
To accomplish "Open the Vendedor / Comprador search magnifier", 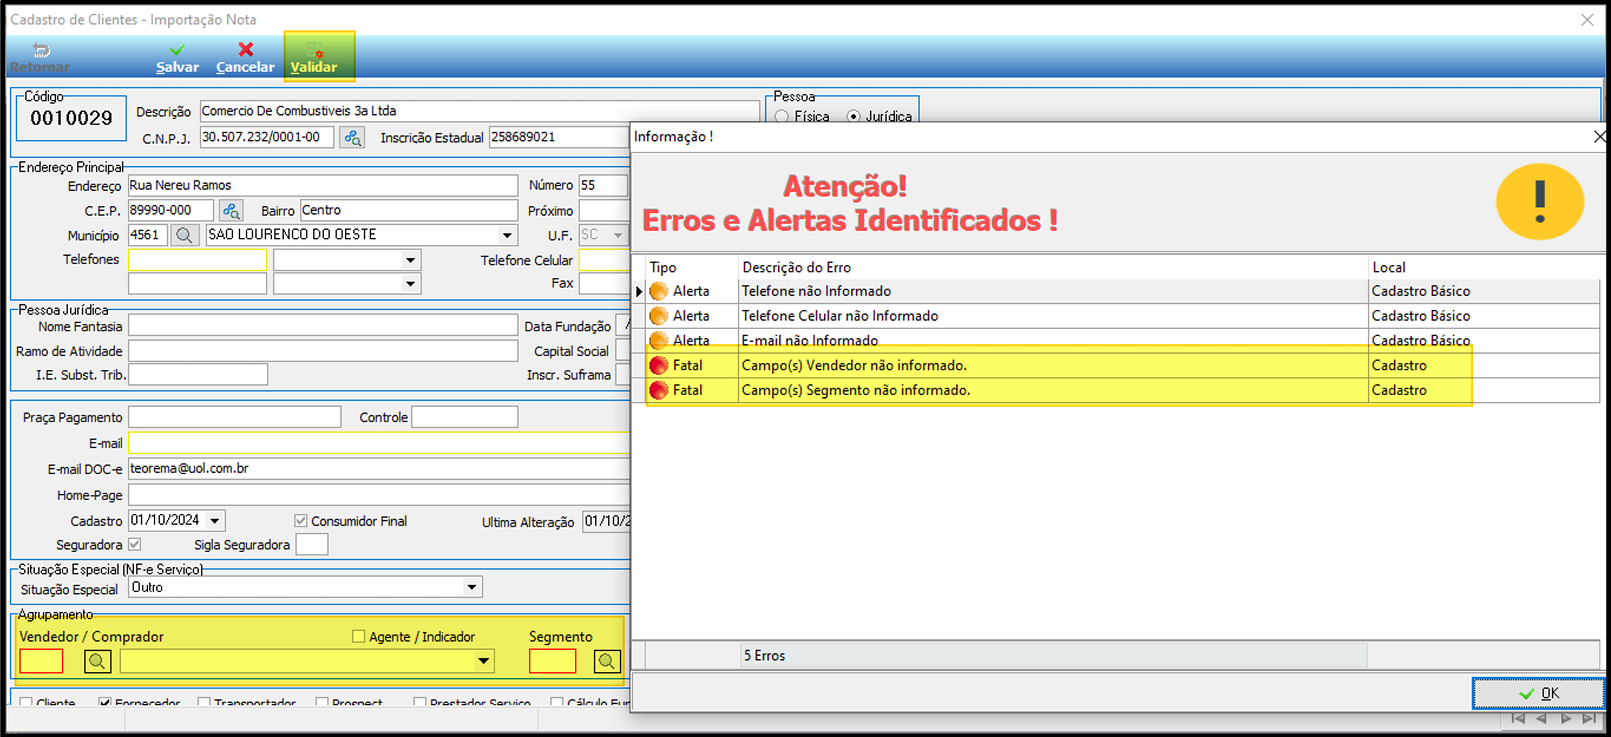I will pos(98,661).
